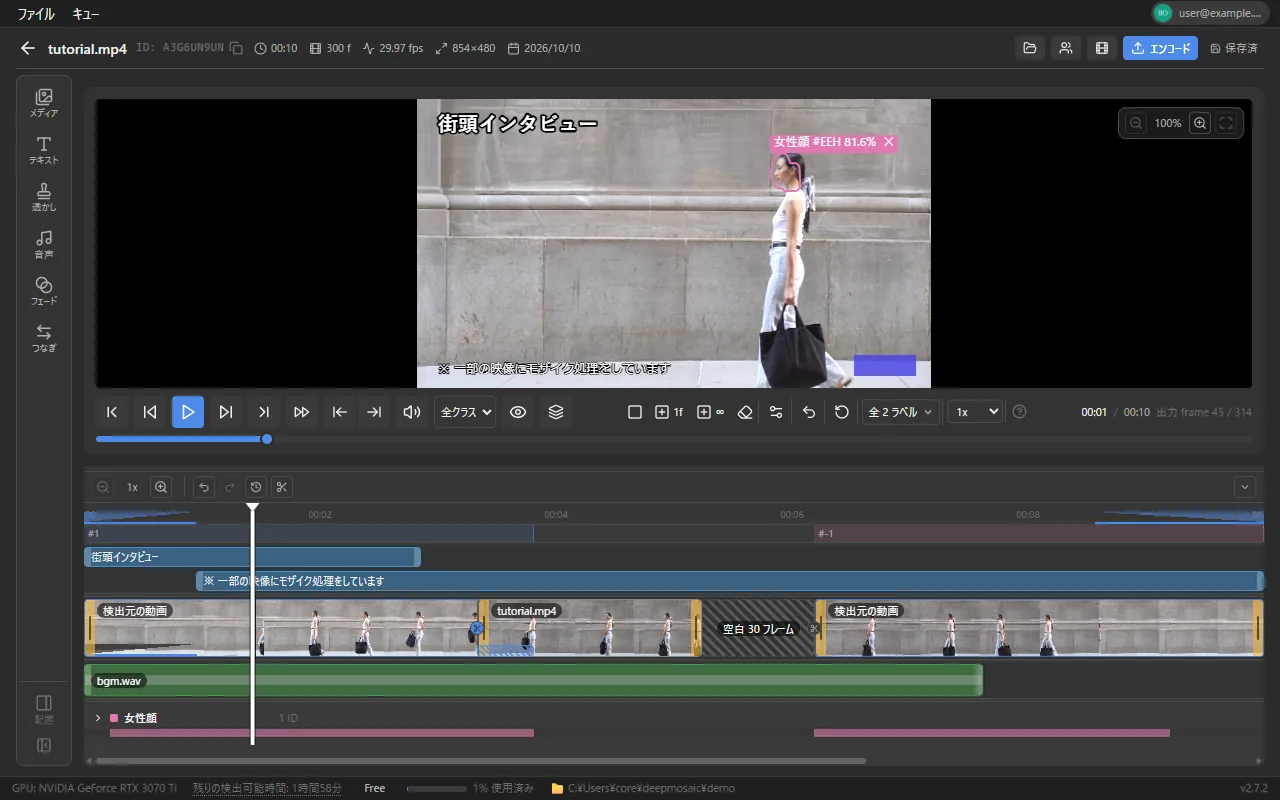Open the 全 2 ラベル label dropdown
1280x800 pixels.
(901, 412)
